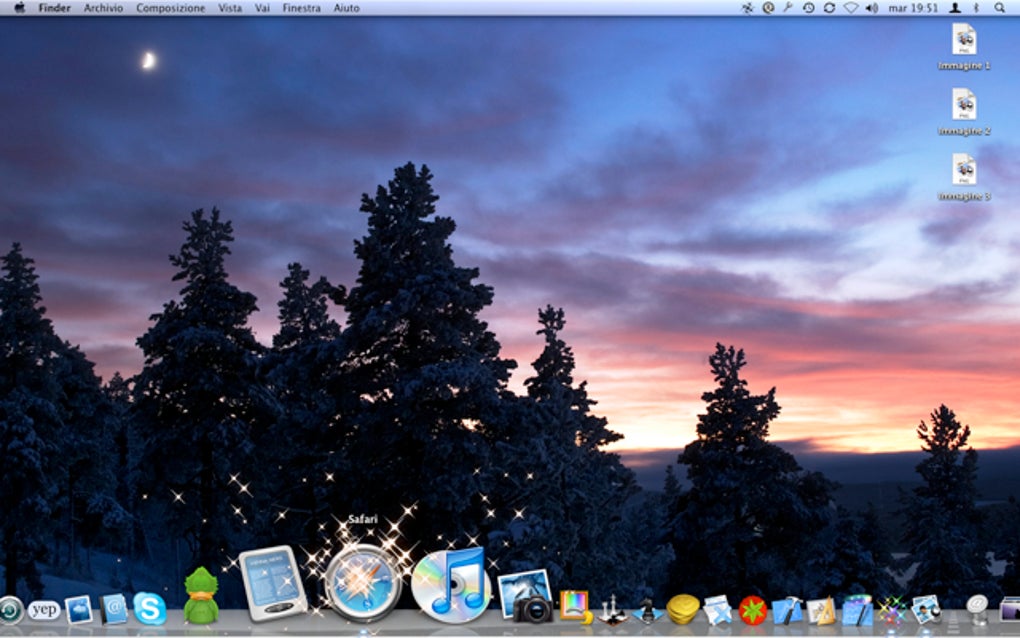Click the wrench menu bar icon
The width and height of the screenshot is (1020, 638).
[788, 8]
